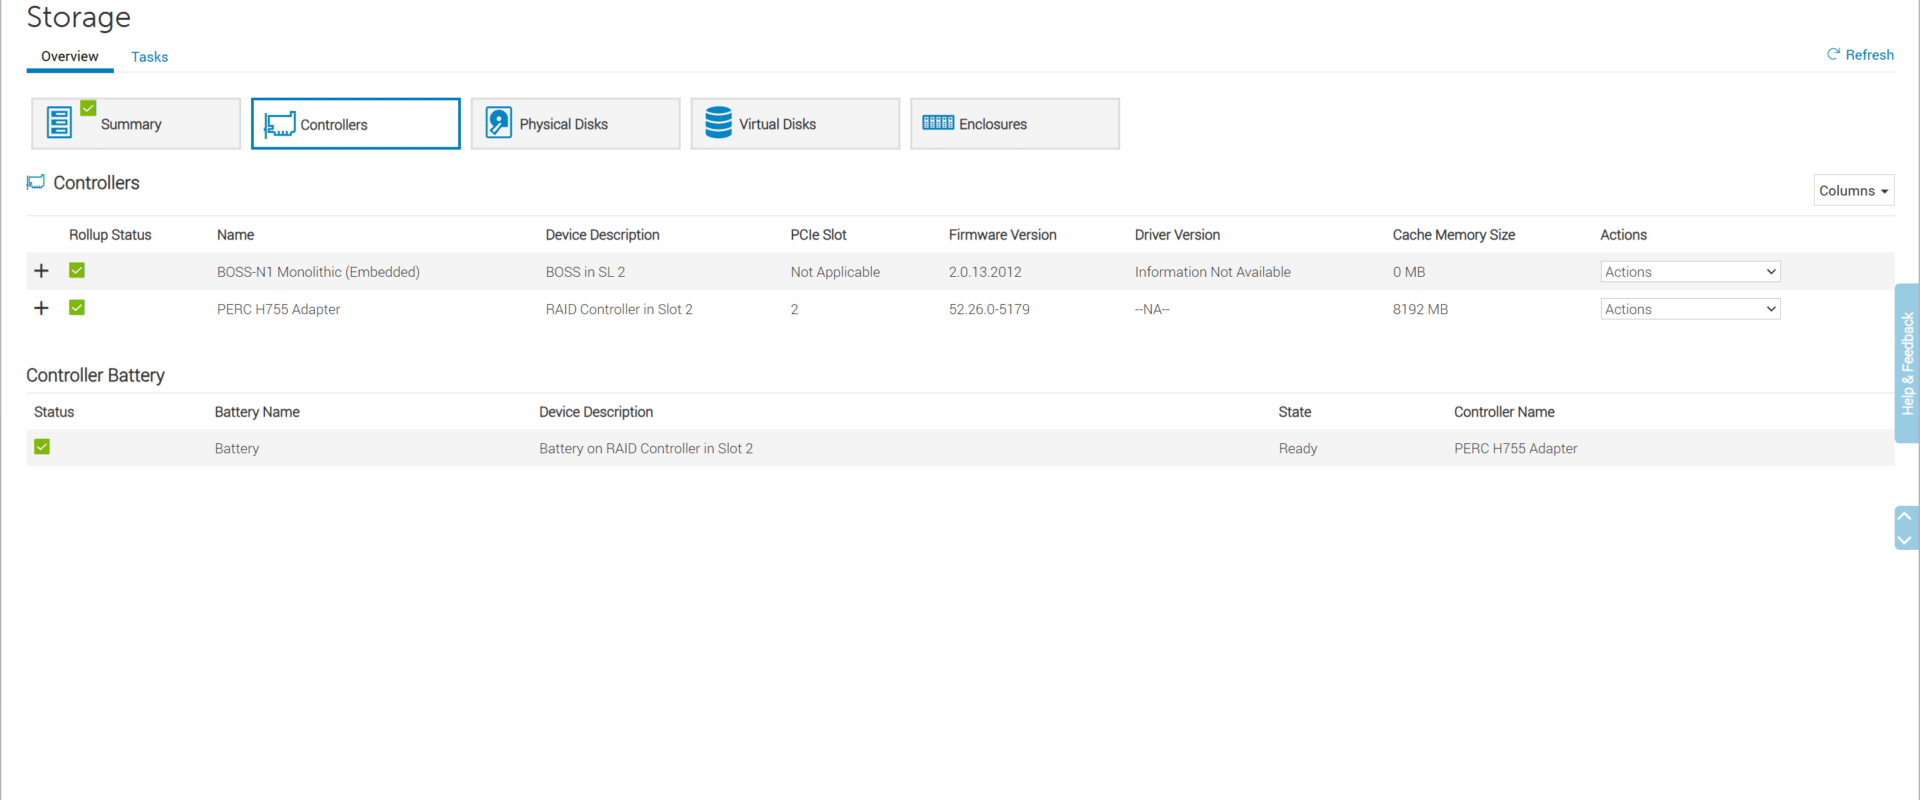Image resolution: width=1920 pixels, height=800 pixels.
Task: Click the Cache Memory Size column header
Action: [x=1453, y=235]
